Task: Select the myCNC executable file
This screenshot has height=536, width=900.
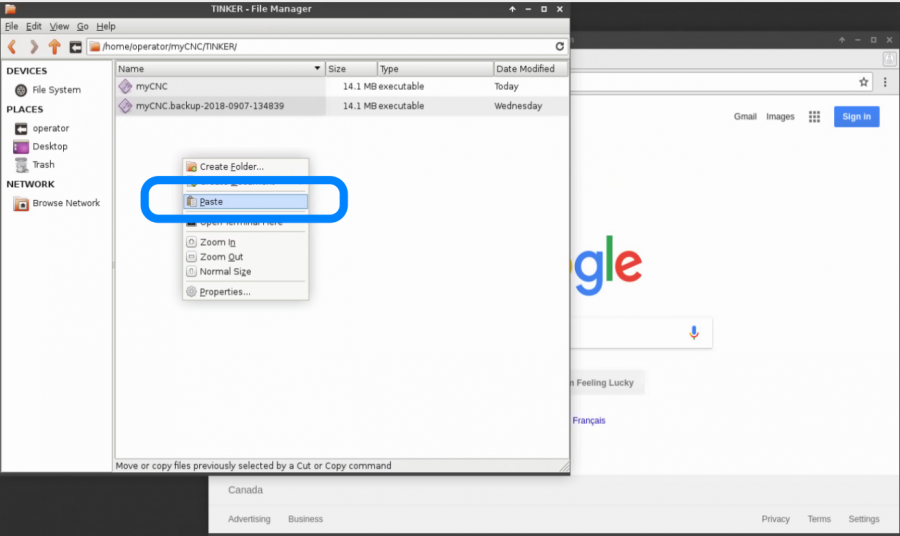Action: pyautogui.click(x=152, y=87)
